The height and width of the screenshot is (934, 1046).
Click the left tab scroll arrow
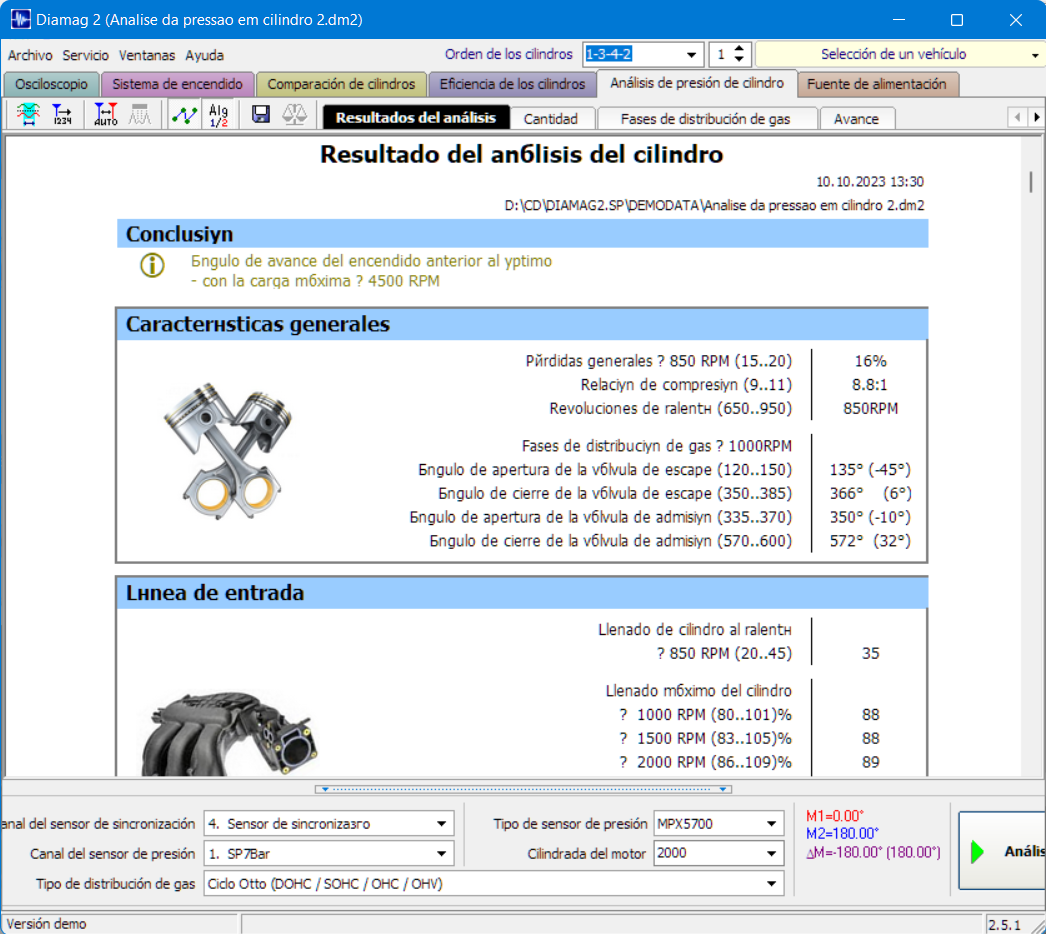[1017, 117]
